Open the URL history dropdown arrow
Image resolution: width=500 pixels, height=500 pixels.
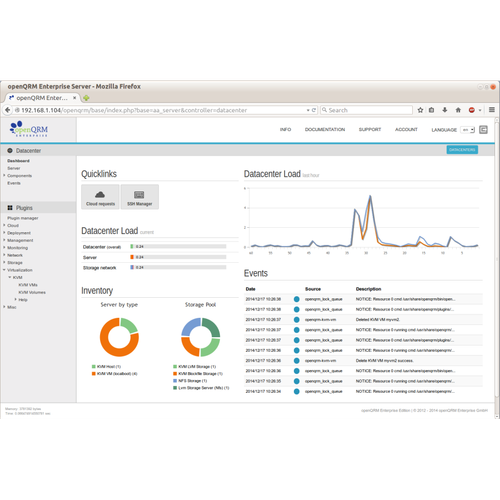(x=308, y=110)
